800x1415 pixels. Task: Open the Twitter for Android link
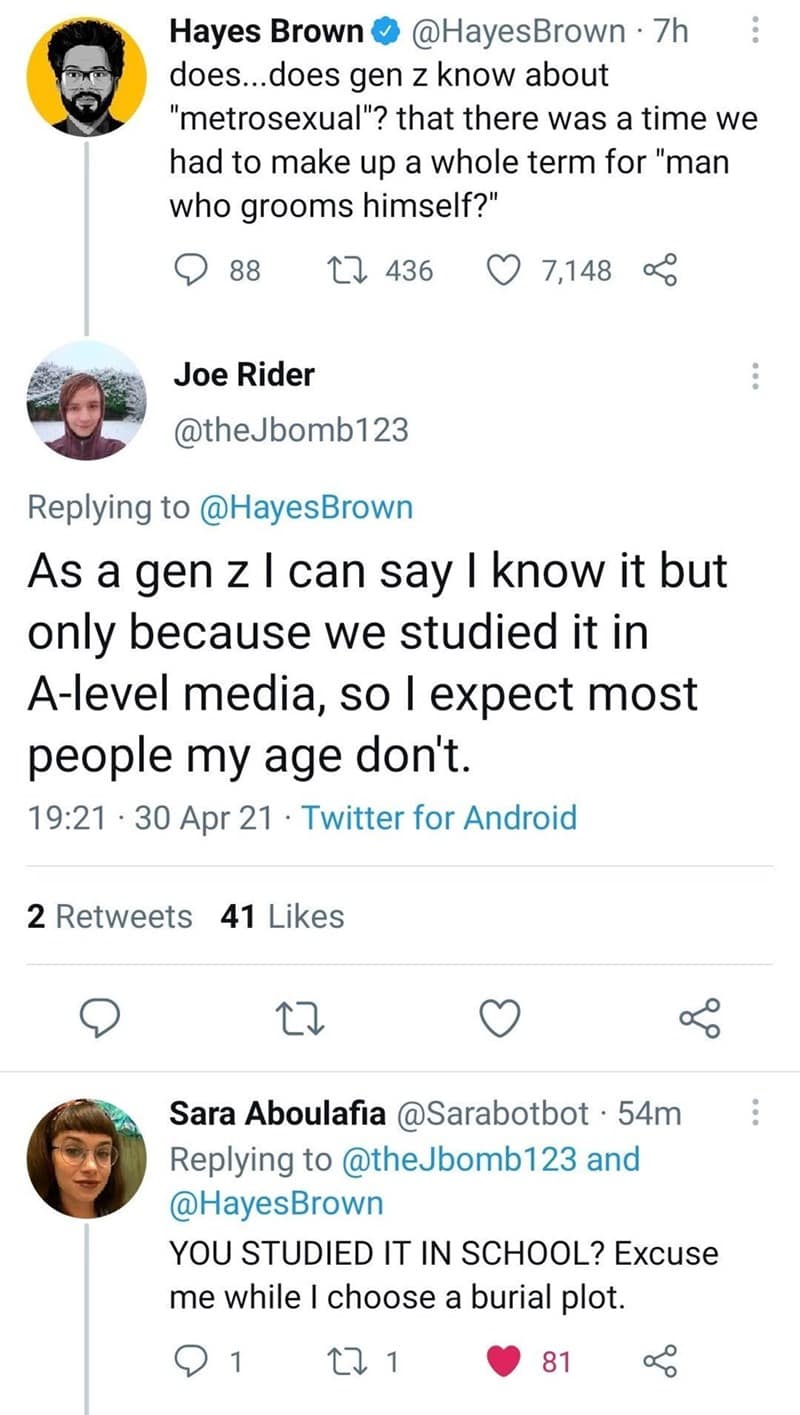click(439, 818)
